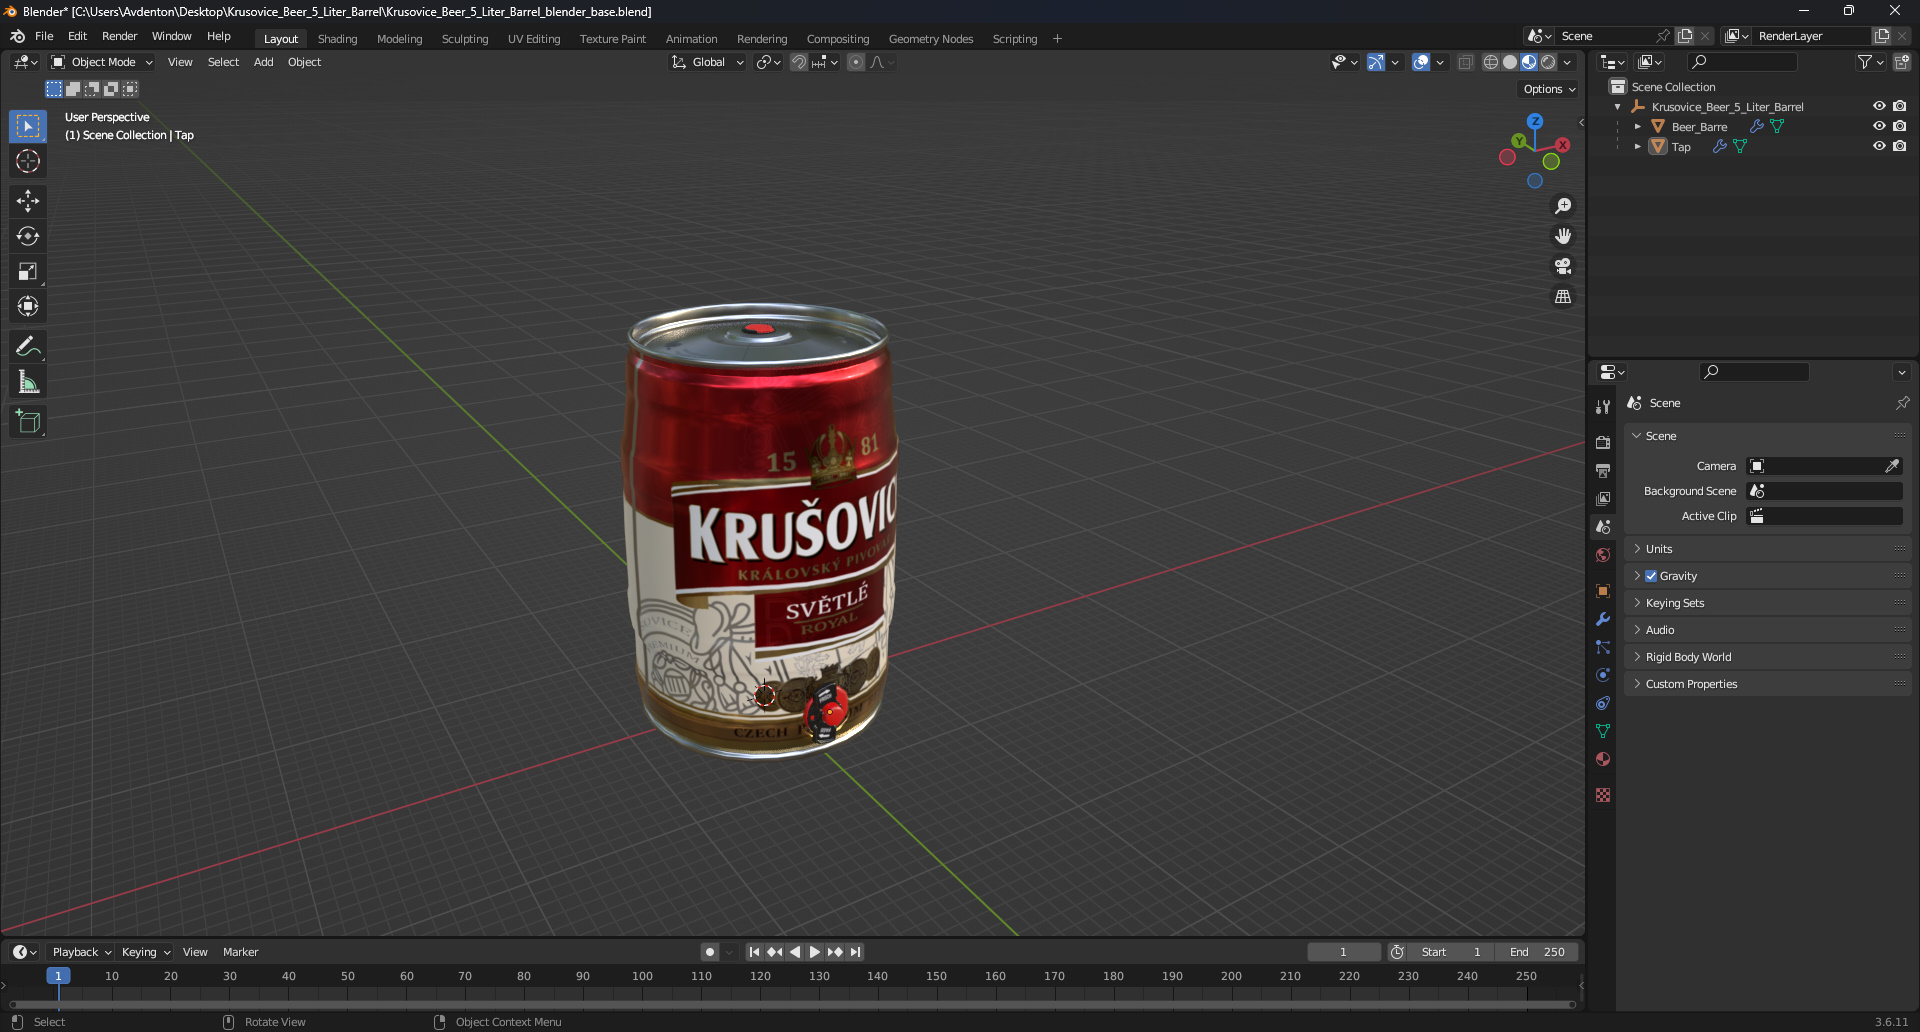Open the viewport Add menu
The width and height of the screenshot is (1920, 1032).
pyautogui.click(x=263, y=62)
